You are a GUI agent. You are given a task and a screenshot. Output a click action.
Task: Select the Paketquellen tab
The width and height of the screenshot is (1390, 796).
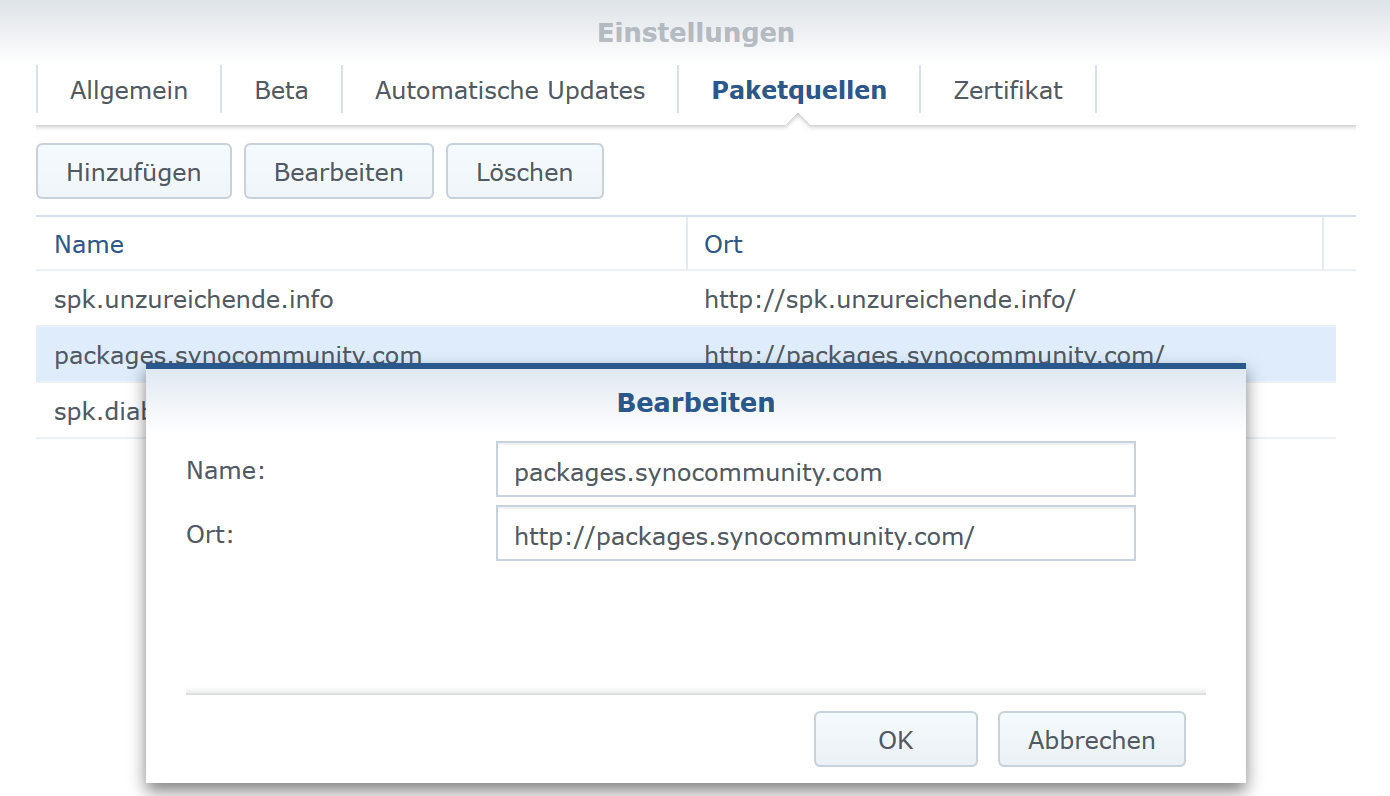click(799, 91)
